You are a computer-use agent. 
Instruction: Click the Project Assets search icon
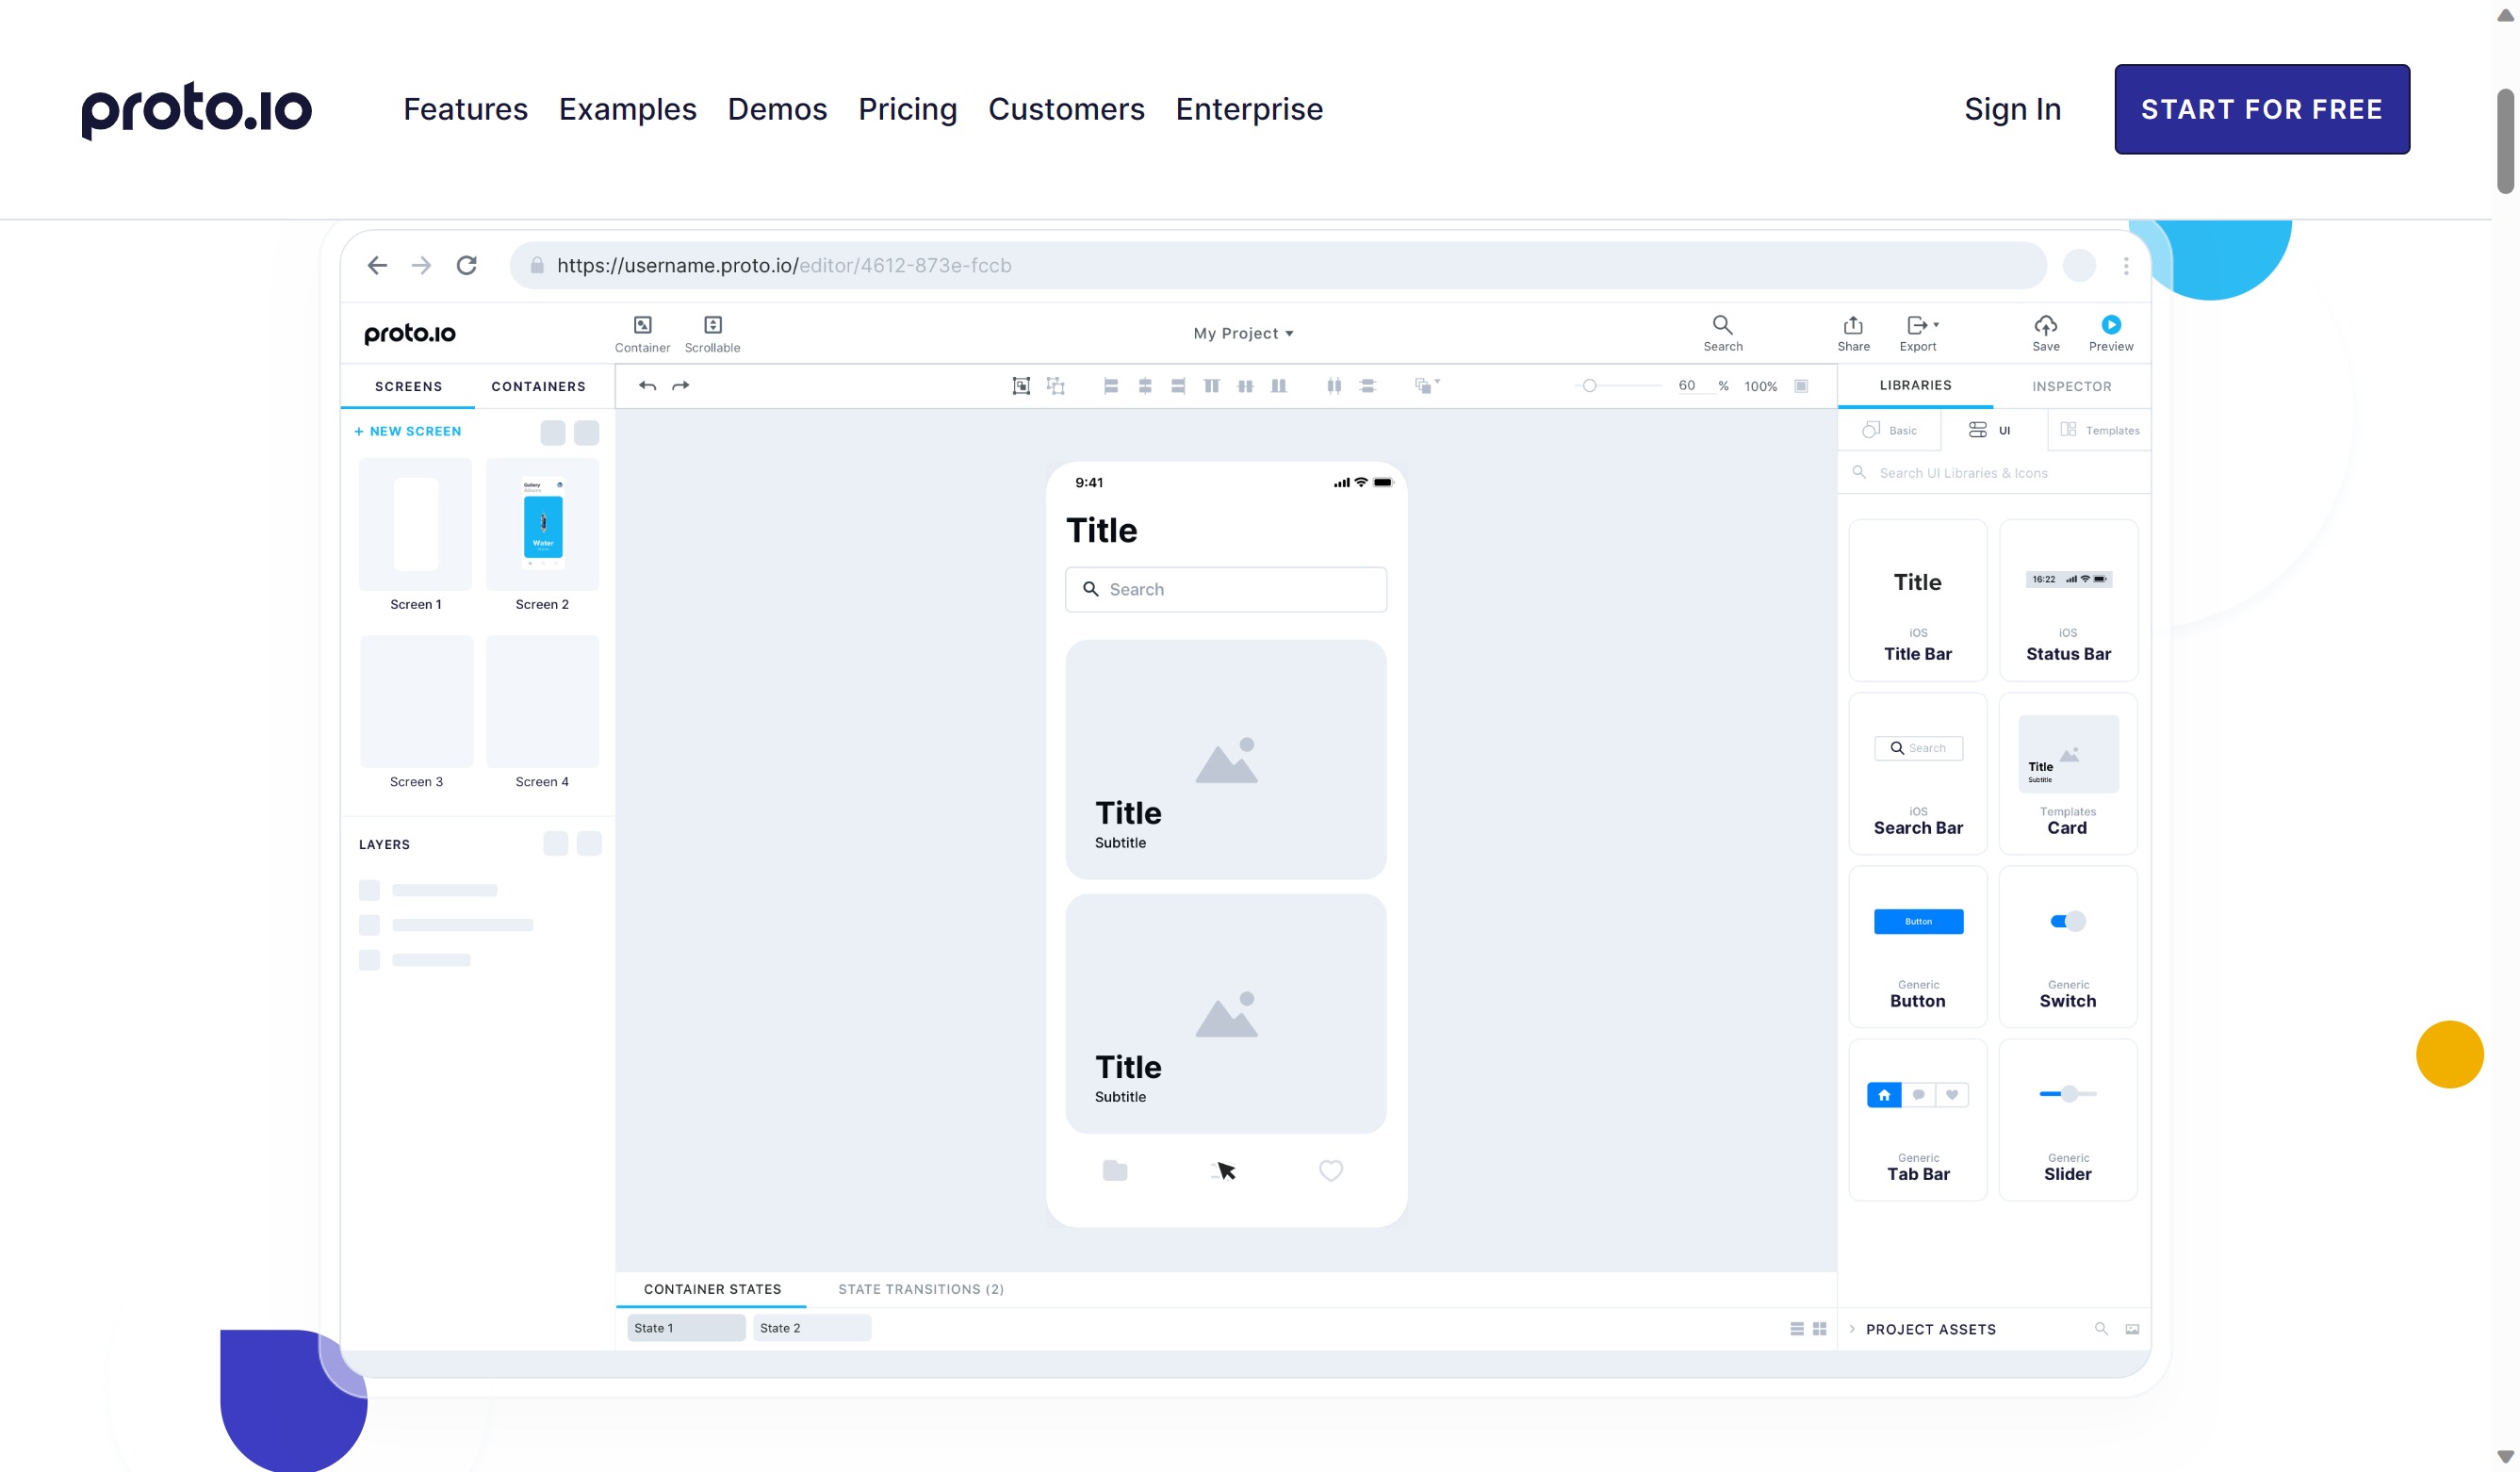coord(2100,1329)
